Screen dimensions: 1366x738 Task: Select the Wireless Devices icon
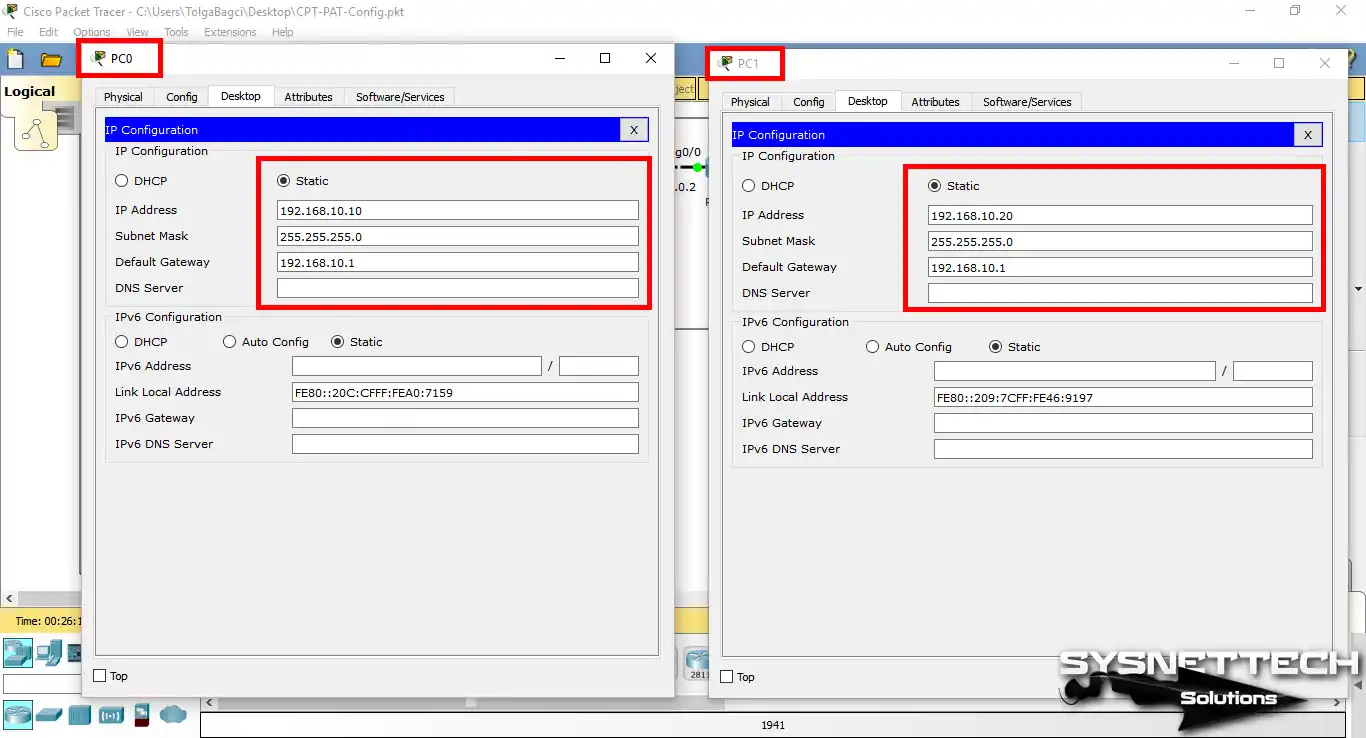[x=110, y=715]
